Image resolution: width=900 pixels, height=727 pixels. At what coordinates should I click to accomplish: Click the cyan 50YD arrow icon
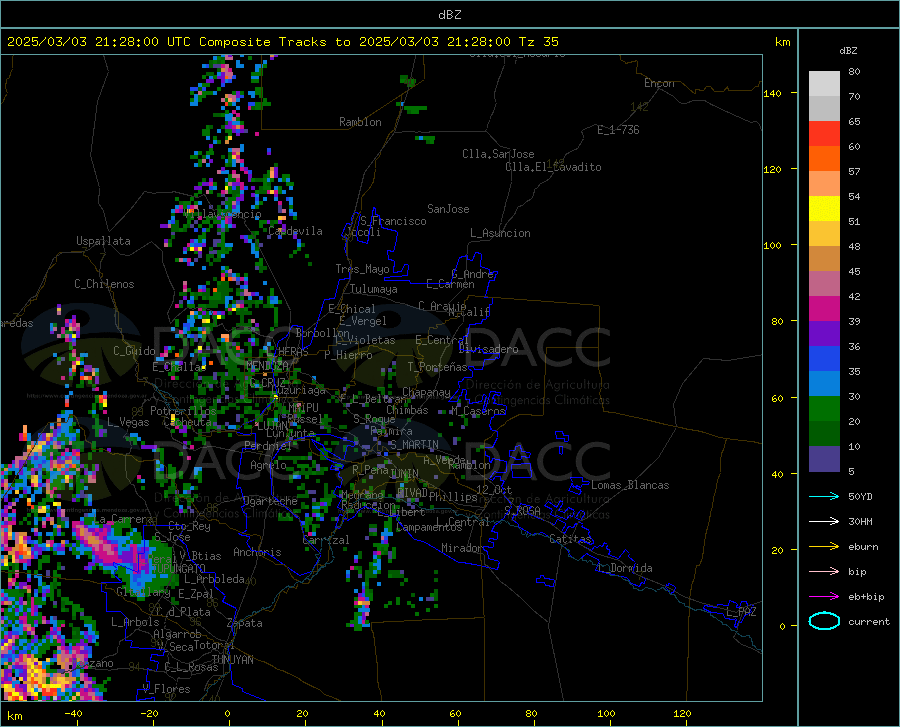[824, 496]
